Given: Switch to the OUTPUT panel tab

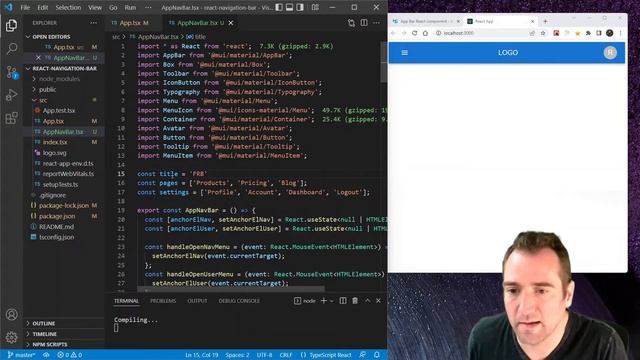Looking at the screenshot, I should click(x=197, y=301).
